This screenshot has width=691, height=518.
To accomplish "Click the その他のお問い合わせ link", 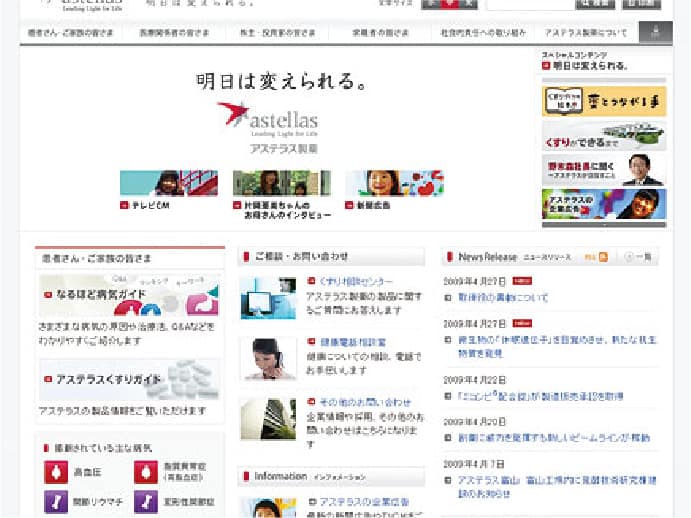I will 365,402.
